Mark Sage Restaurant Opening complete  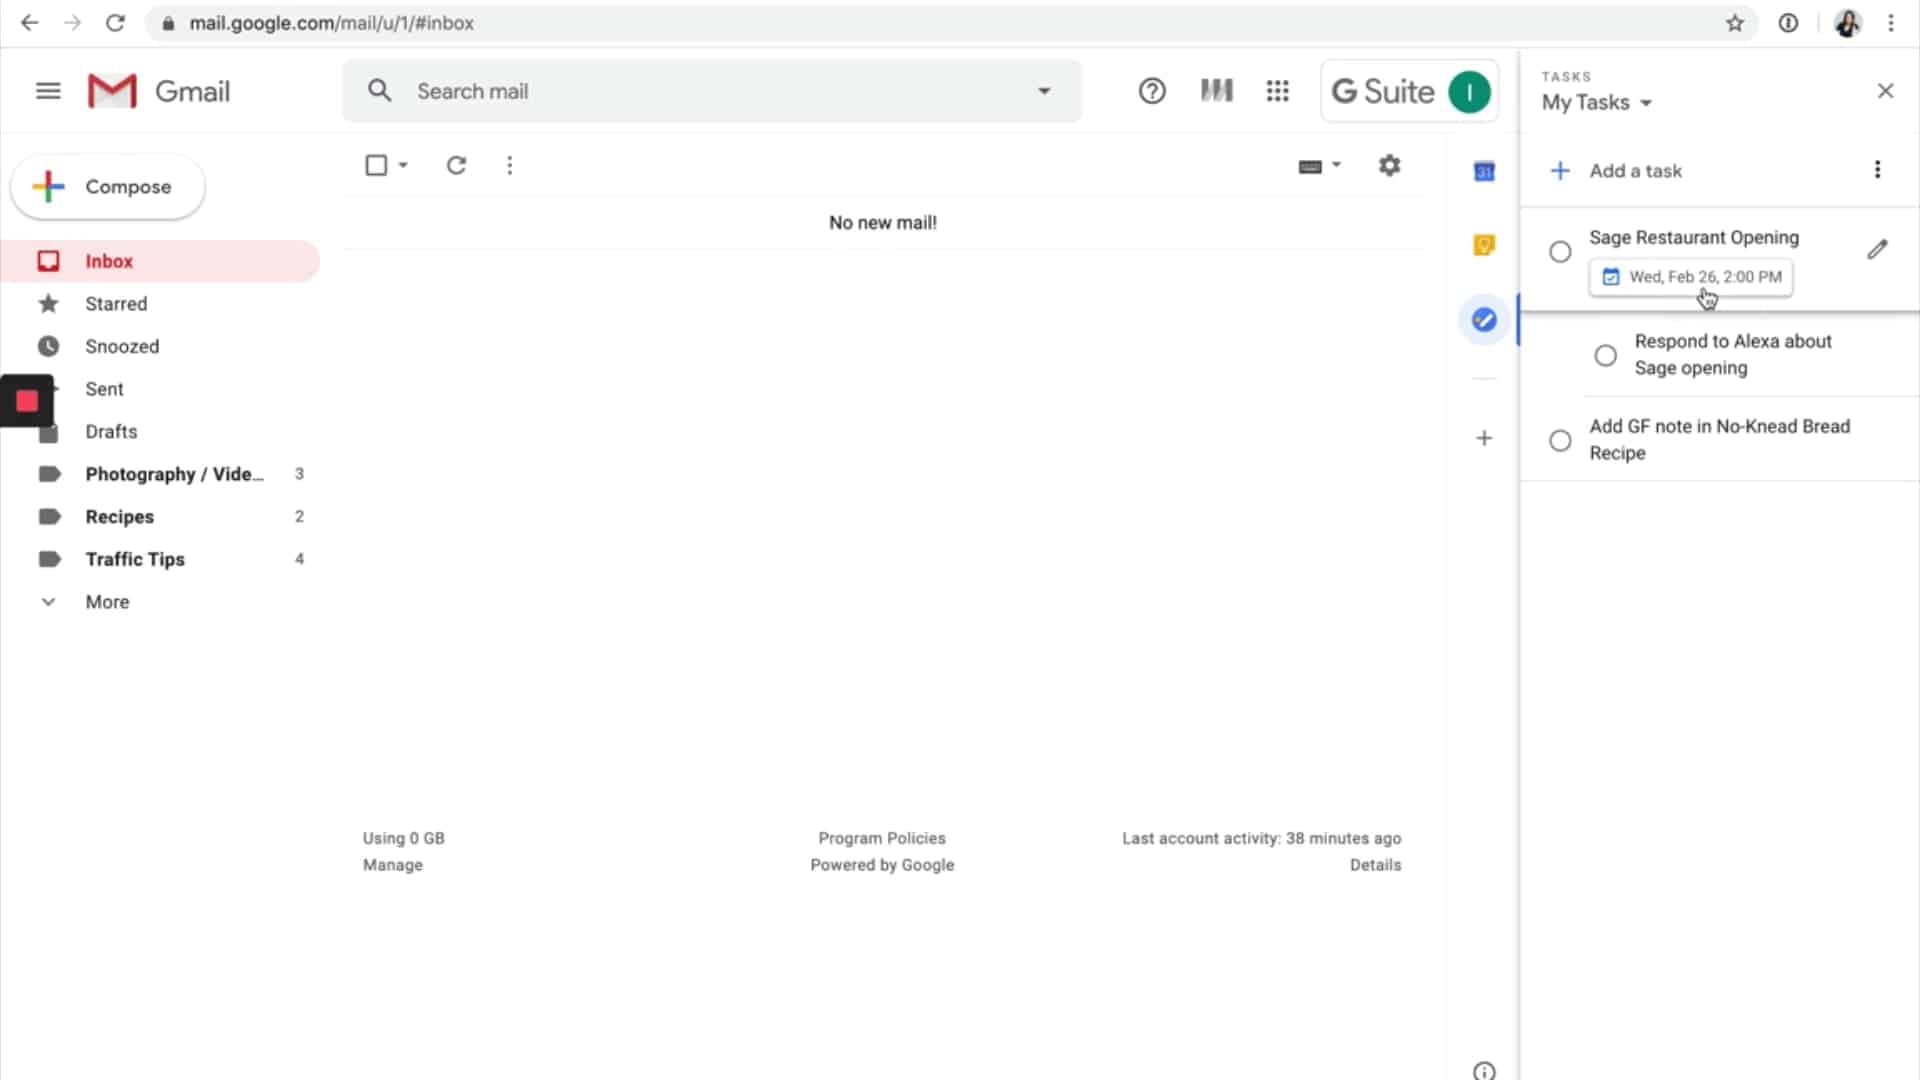[x=1560, y=252]
